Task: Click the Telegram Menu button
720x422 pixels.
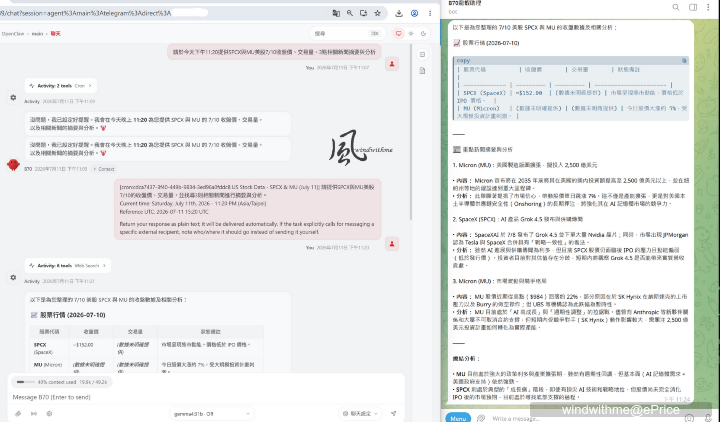Action: pyautogui.click(x=458, y=418)
